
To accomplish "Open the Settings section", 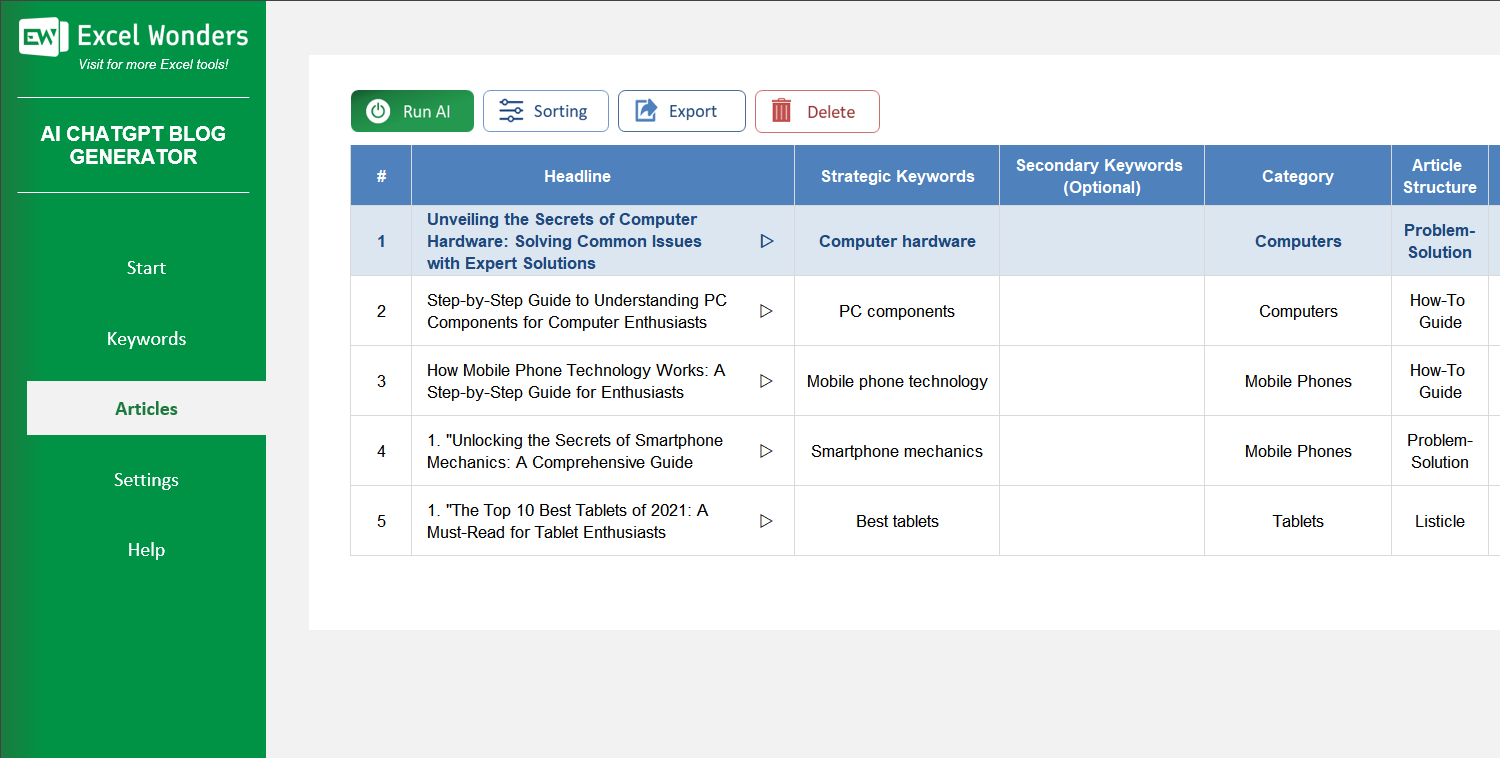I will pos(146,479).
